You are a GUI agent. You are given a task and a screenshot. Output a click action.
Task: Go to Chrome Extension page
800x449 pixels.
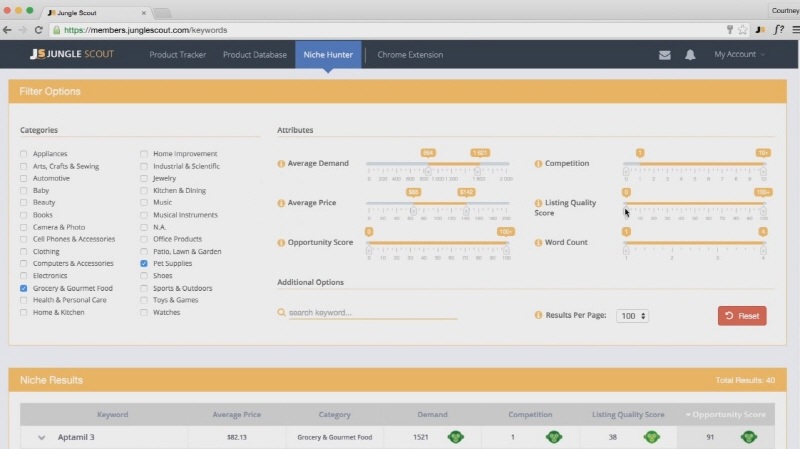point(410,55)
